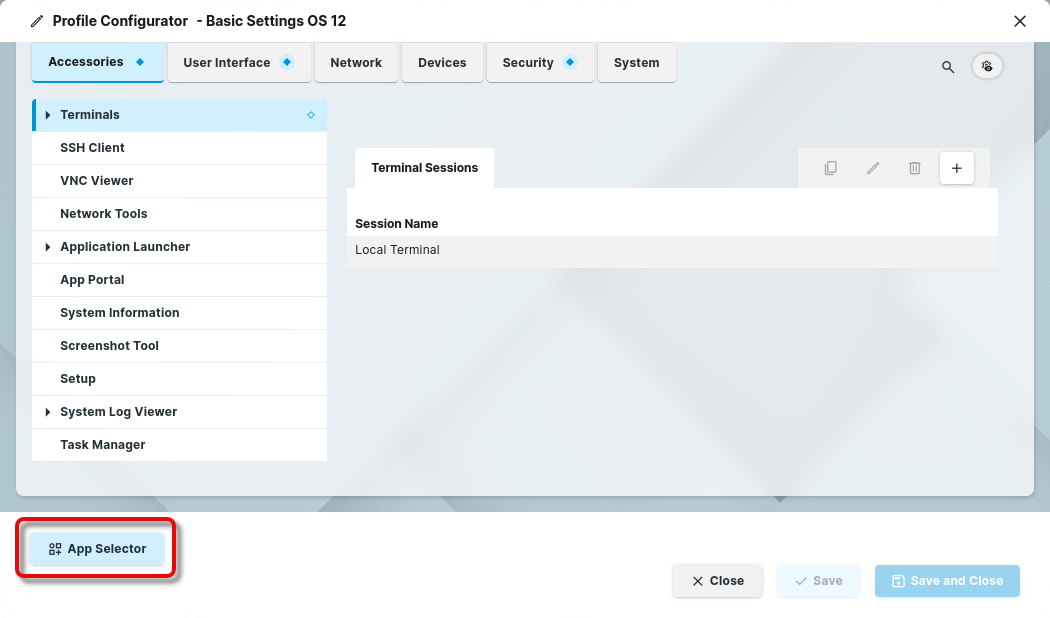
Task: Click the trash delete session icon
Action: point(914,168)
